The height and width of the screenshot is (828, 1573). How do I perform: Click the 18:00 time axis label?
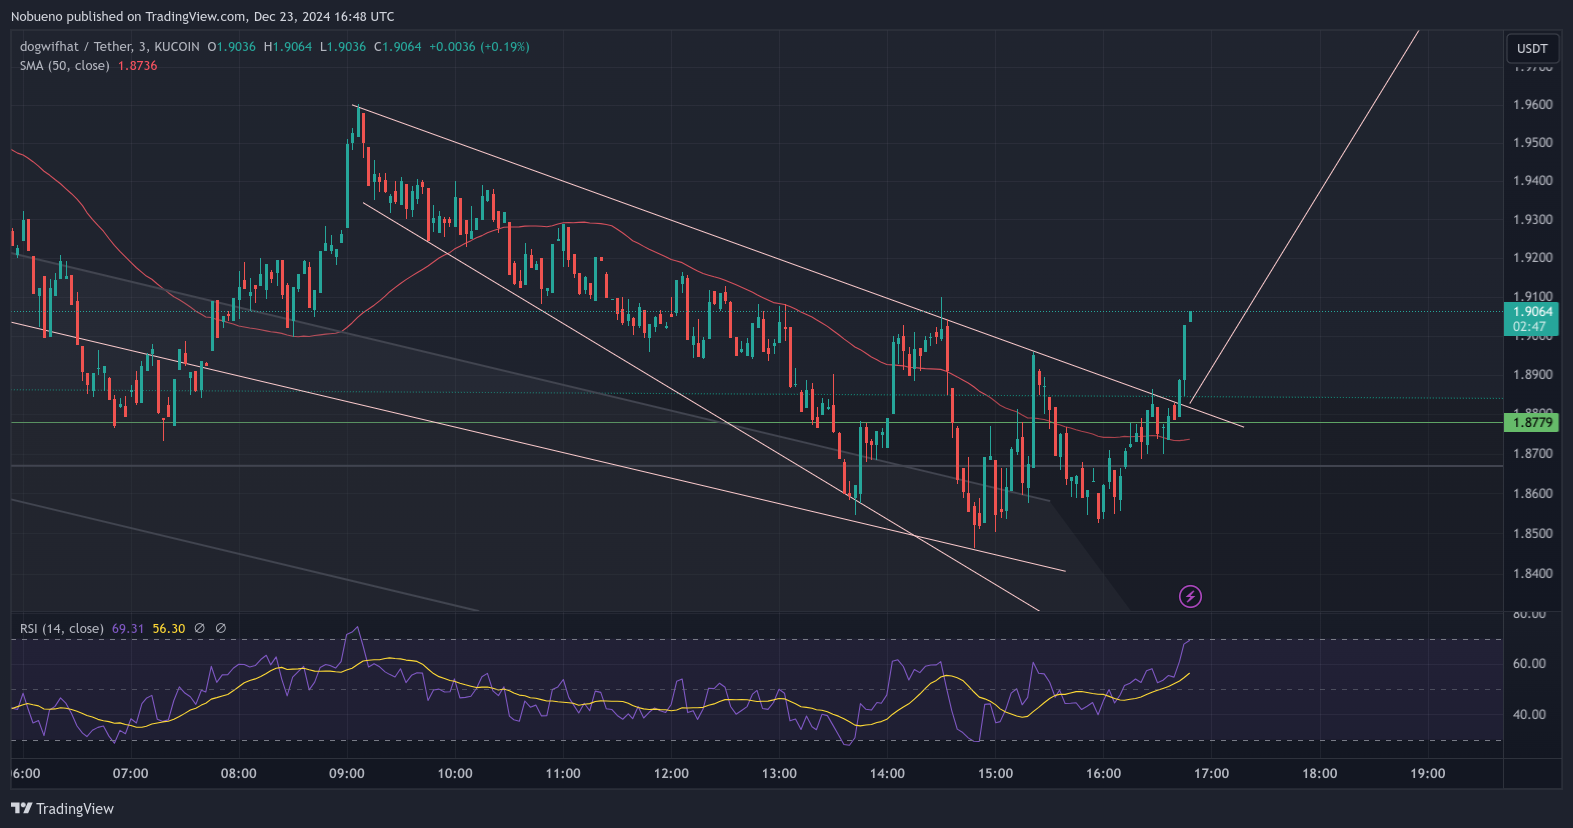(x=1319, y=774)
